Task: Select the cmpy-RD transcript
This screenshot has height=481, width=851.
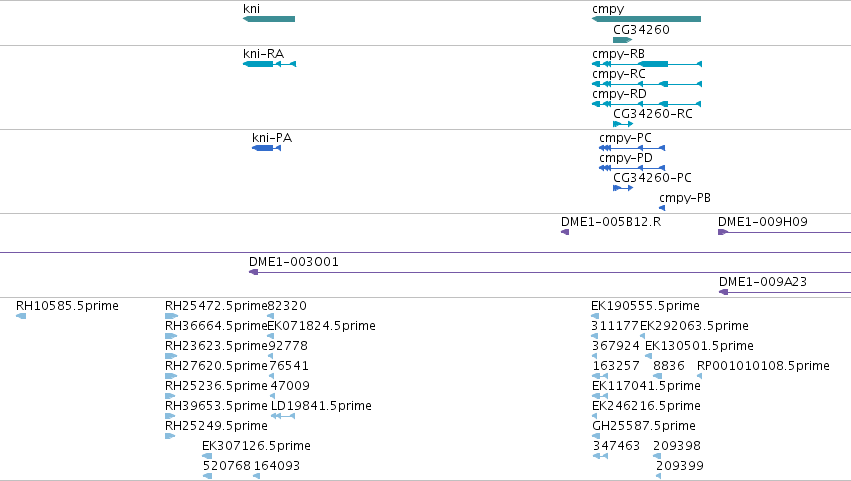Action: 646,104
